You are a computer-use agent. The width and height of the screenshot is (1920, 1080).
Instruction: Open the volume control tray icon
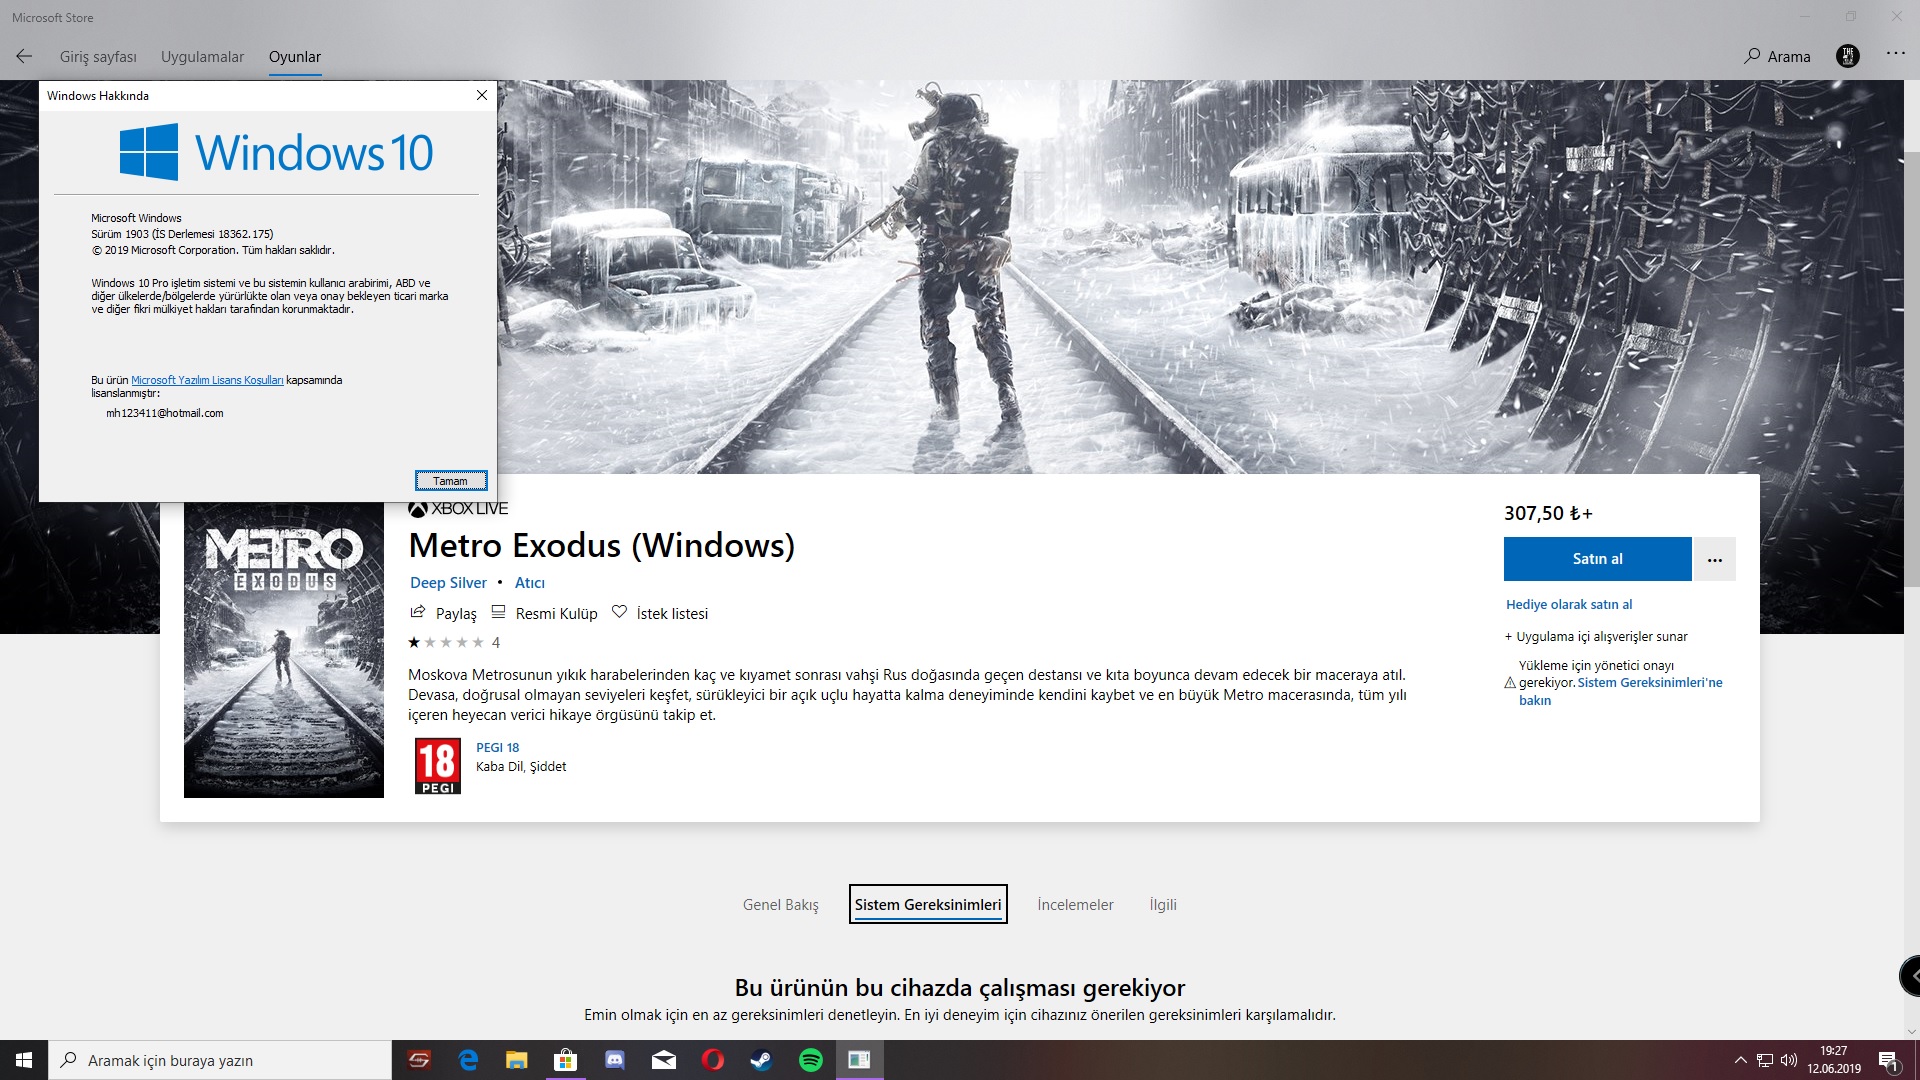(x=1789, y=1060)
